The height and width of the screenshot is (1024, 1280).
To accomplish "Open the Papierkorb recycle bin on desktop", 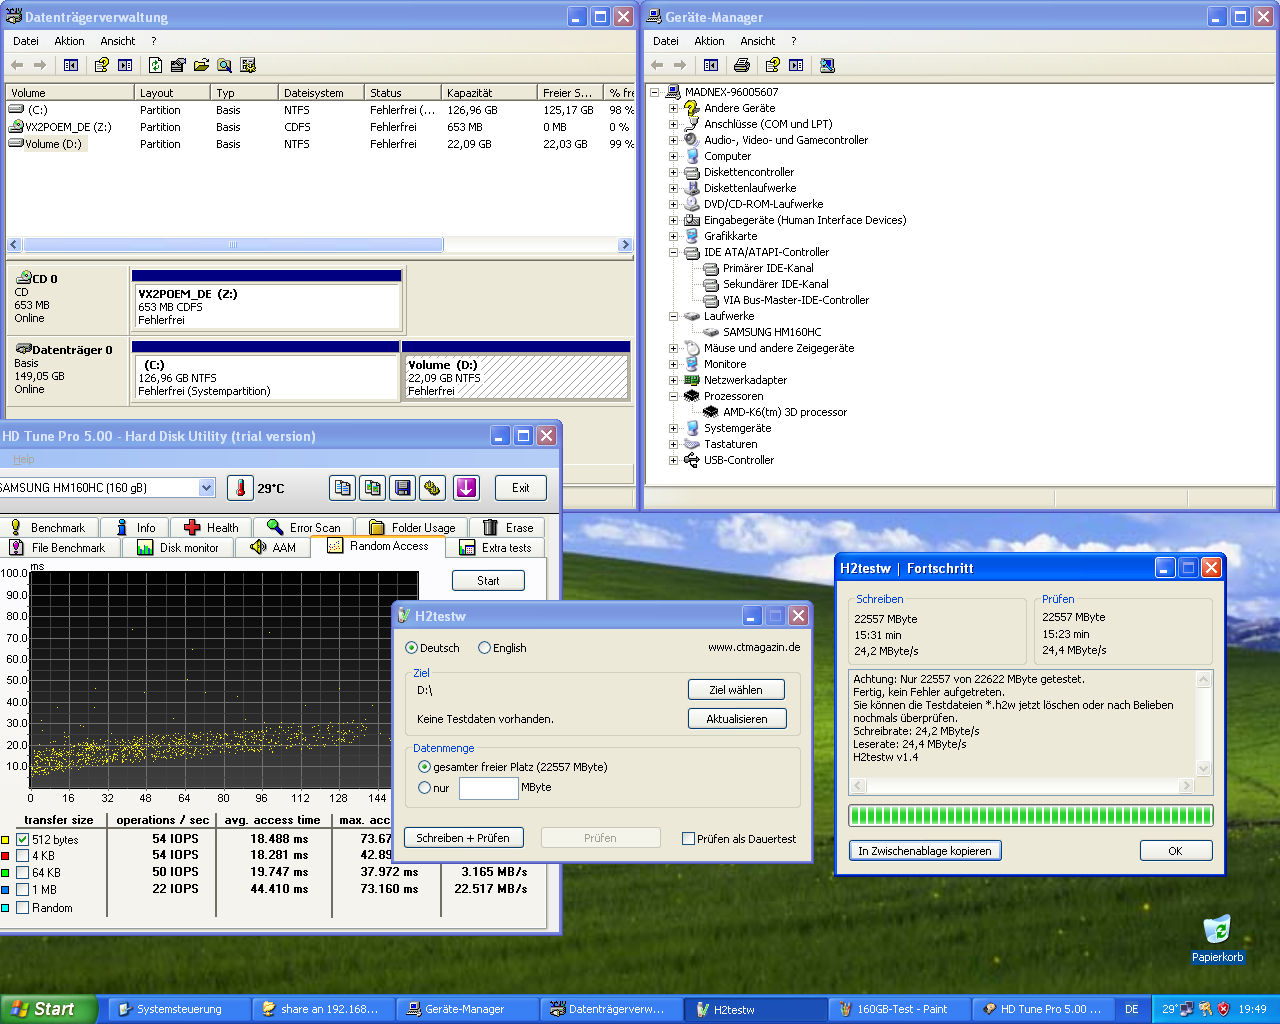I will [x=1217, y=938].
